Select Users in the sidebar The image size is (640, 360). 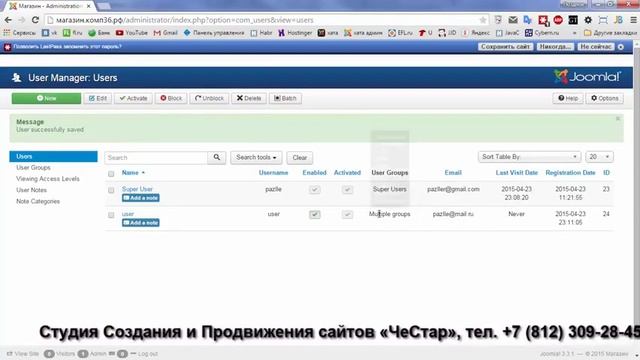click(53, 156)
